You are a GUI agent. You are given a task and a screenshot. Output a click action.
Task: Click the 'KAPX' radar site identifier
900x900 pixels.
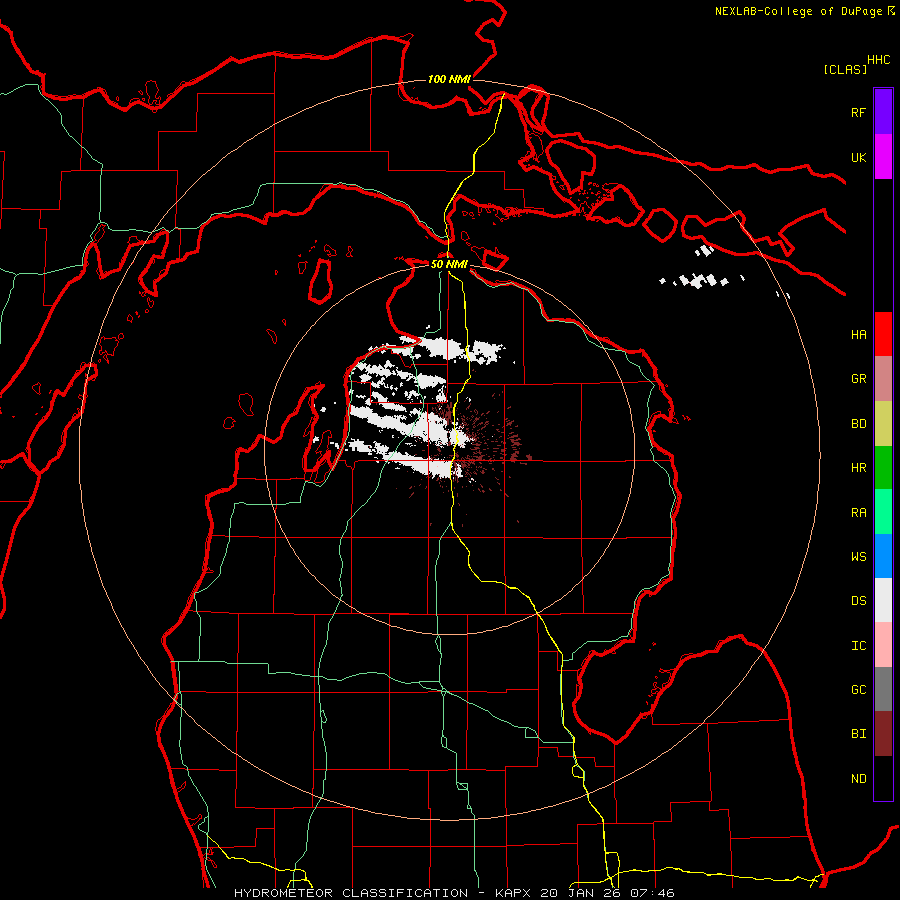[513, 893]
